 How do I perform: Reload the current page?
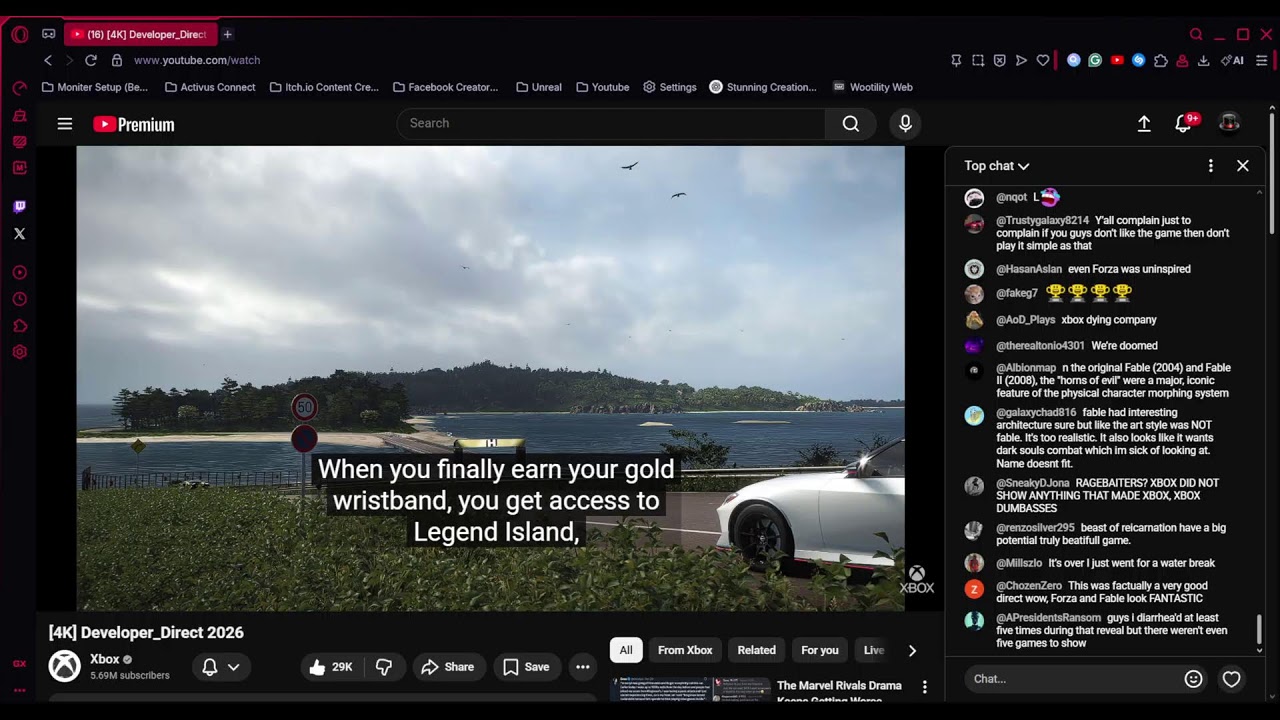pos(90,60)
